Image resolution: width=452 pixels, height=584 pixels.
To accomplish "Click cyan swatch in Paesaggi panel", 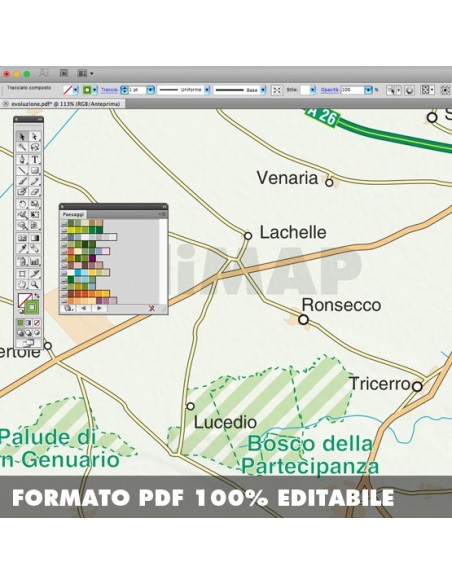I will tap(78, 273).
